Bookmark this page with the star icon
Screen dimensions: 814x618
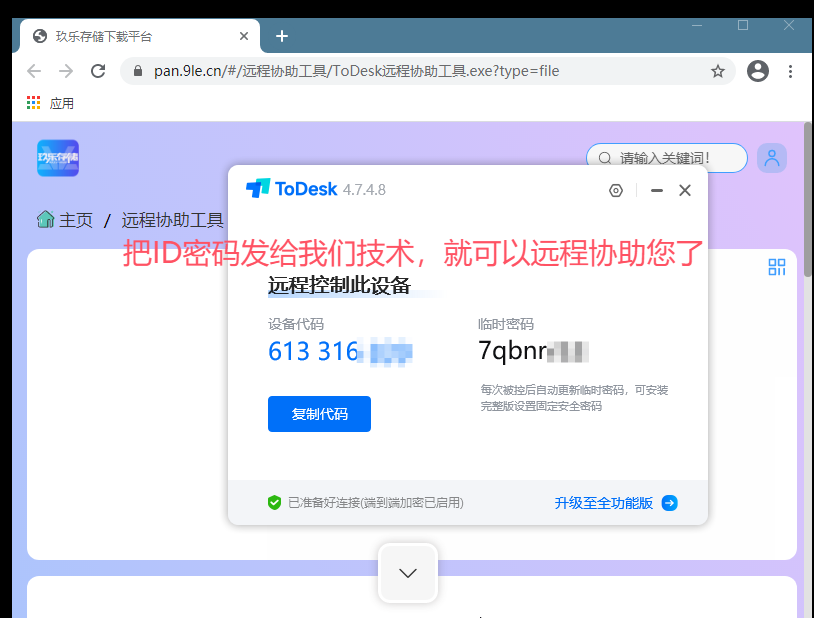718,71
